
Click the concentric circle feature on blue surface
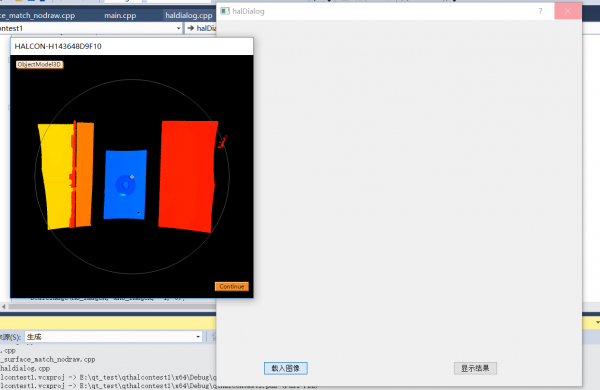[x=125, y=185]
